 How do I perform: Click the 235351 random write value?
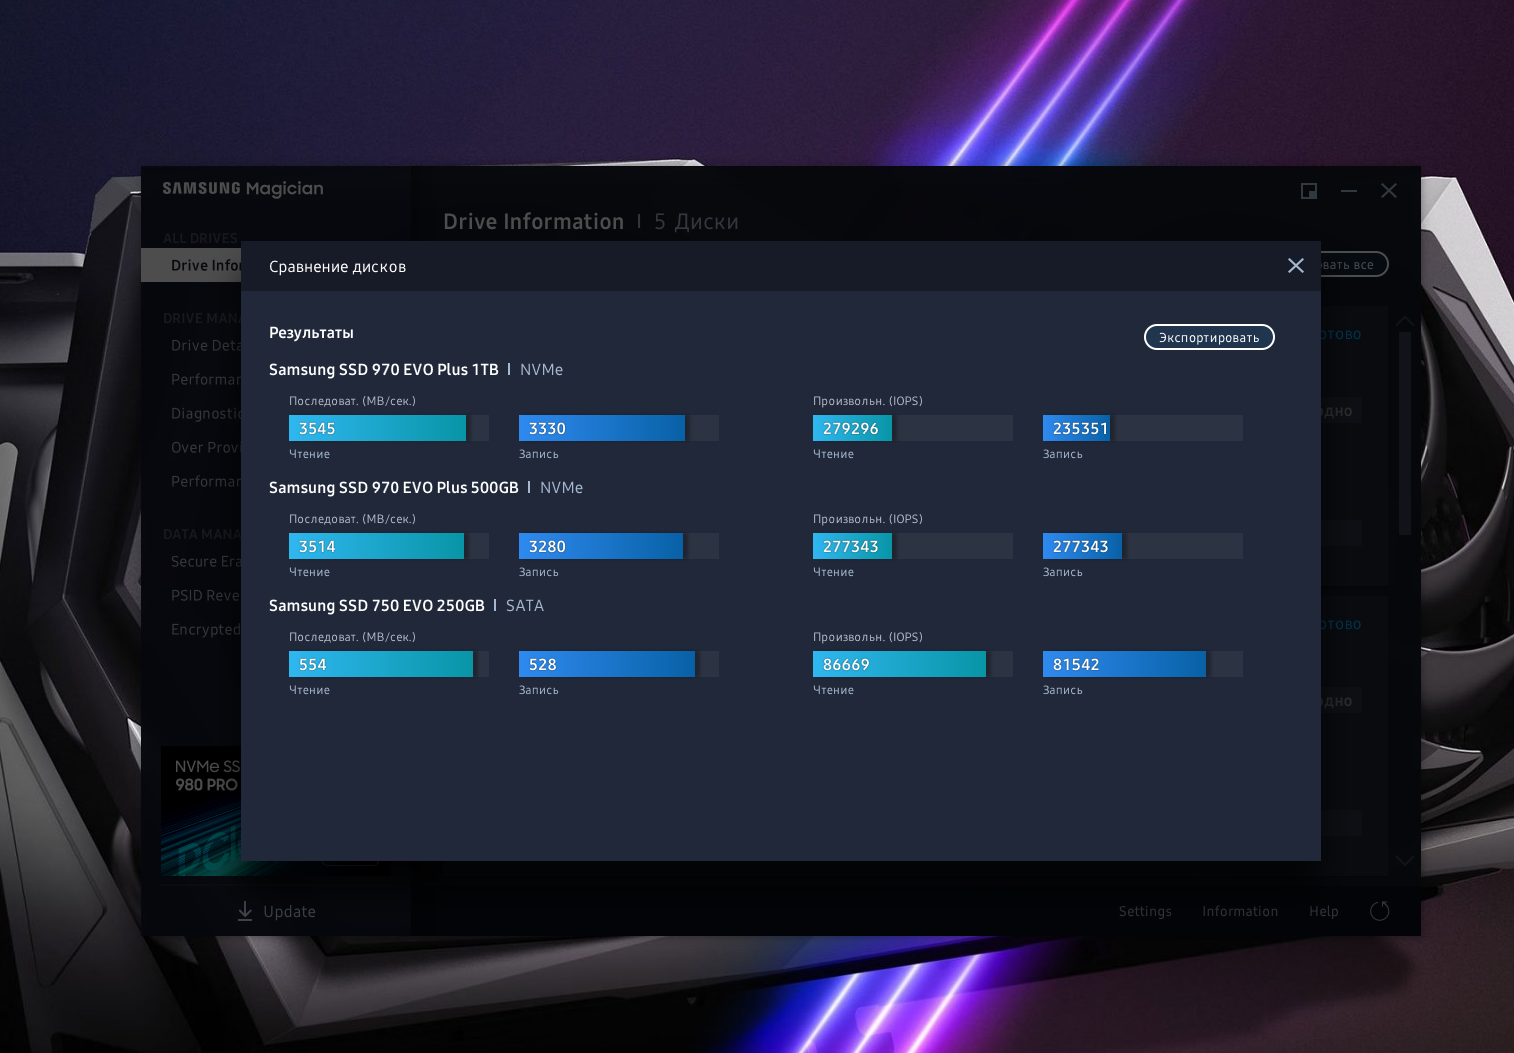point(1081,428)
